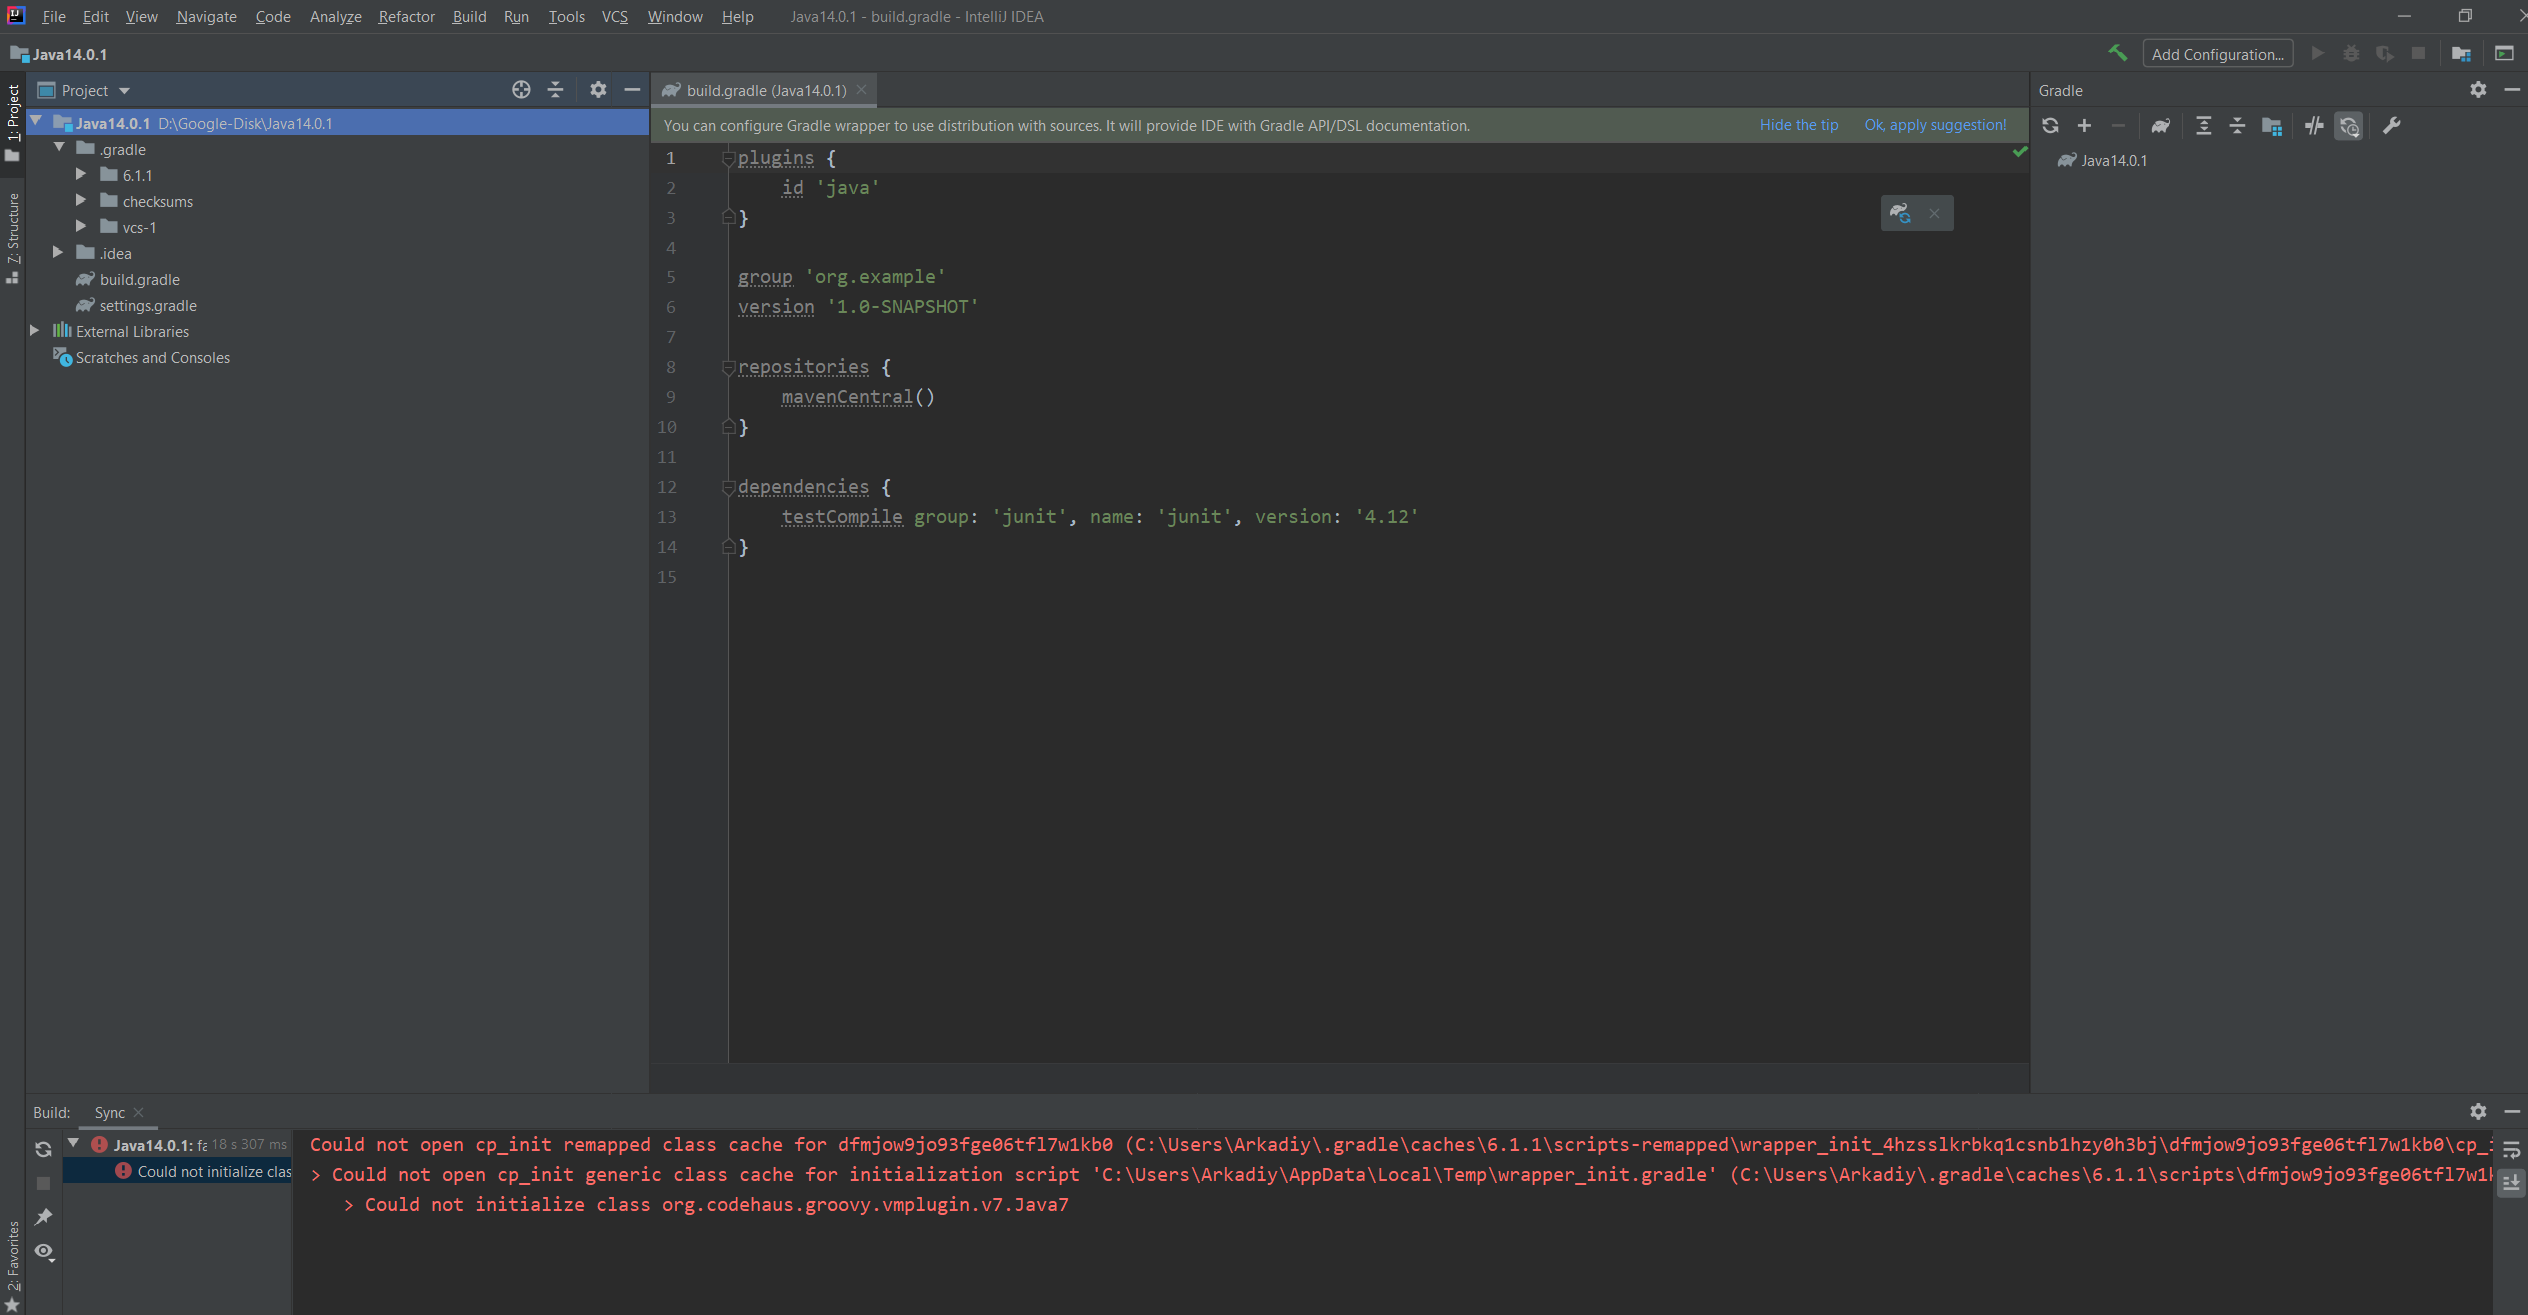Hide the Gradle tool window

tap(2511, 90)
